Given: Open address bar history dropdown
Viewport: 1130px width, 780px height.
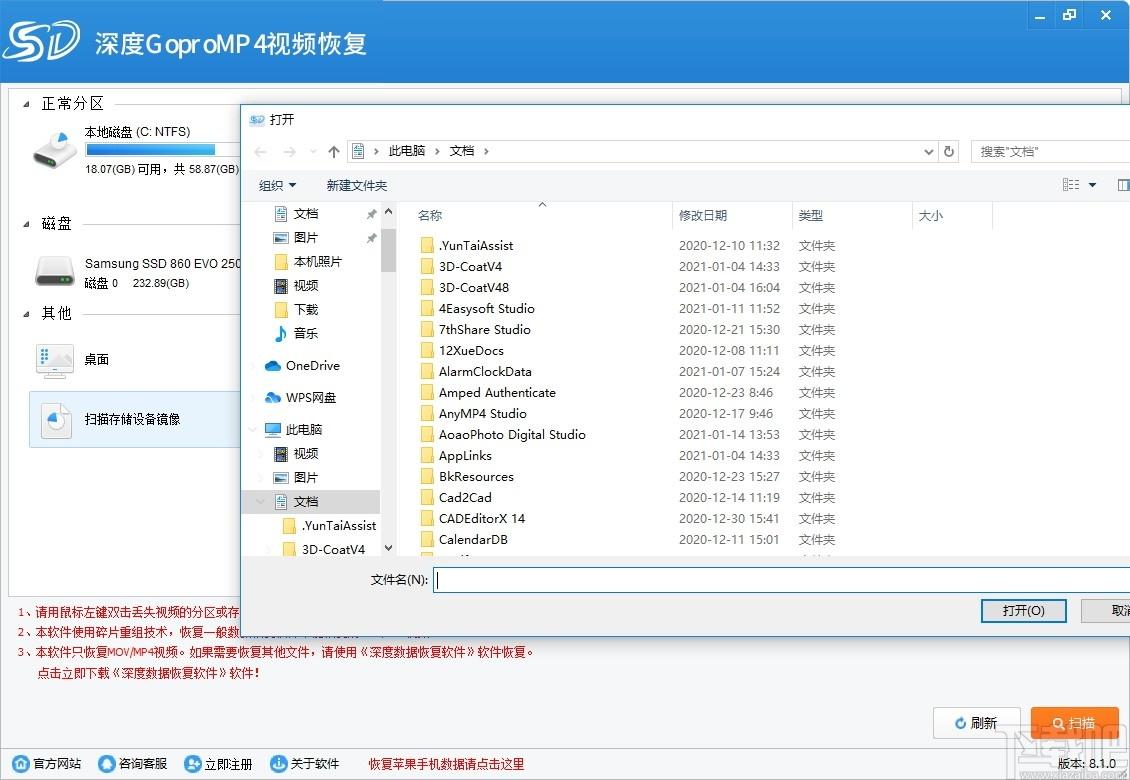Looking at the screenshot, I should coord(929,151).
